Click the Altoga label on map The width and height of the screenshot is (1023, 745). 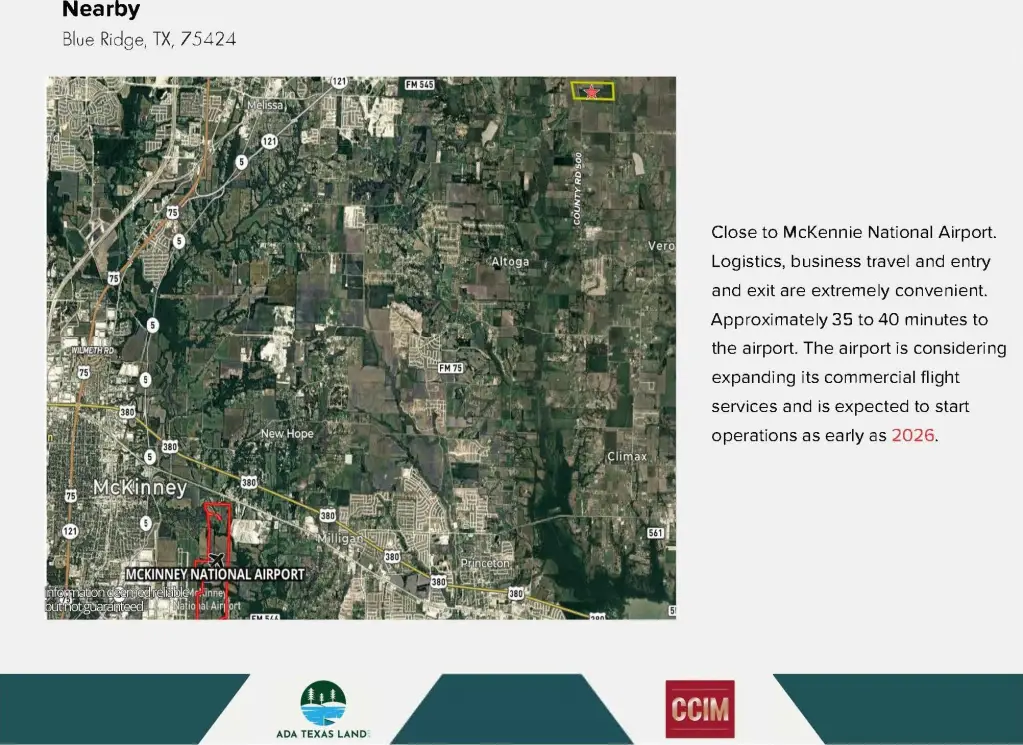[x=510, y=262]
